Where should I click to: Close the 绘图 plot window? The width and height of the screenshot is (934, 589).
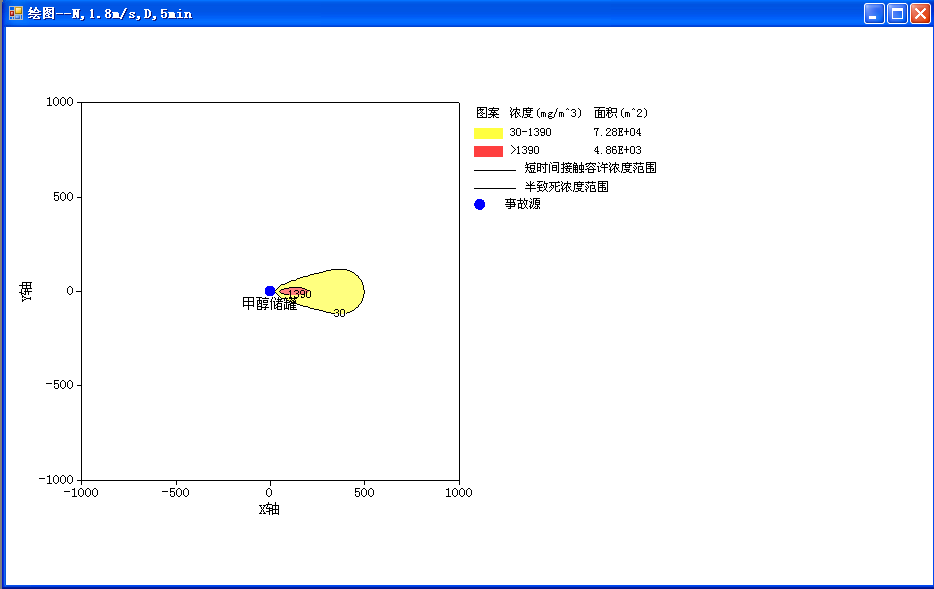click(x=920, y=14)
